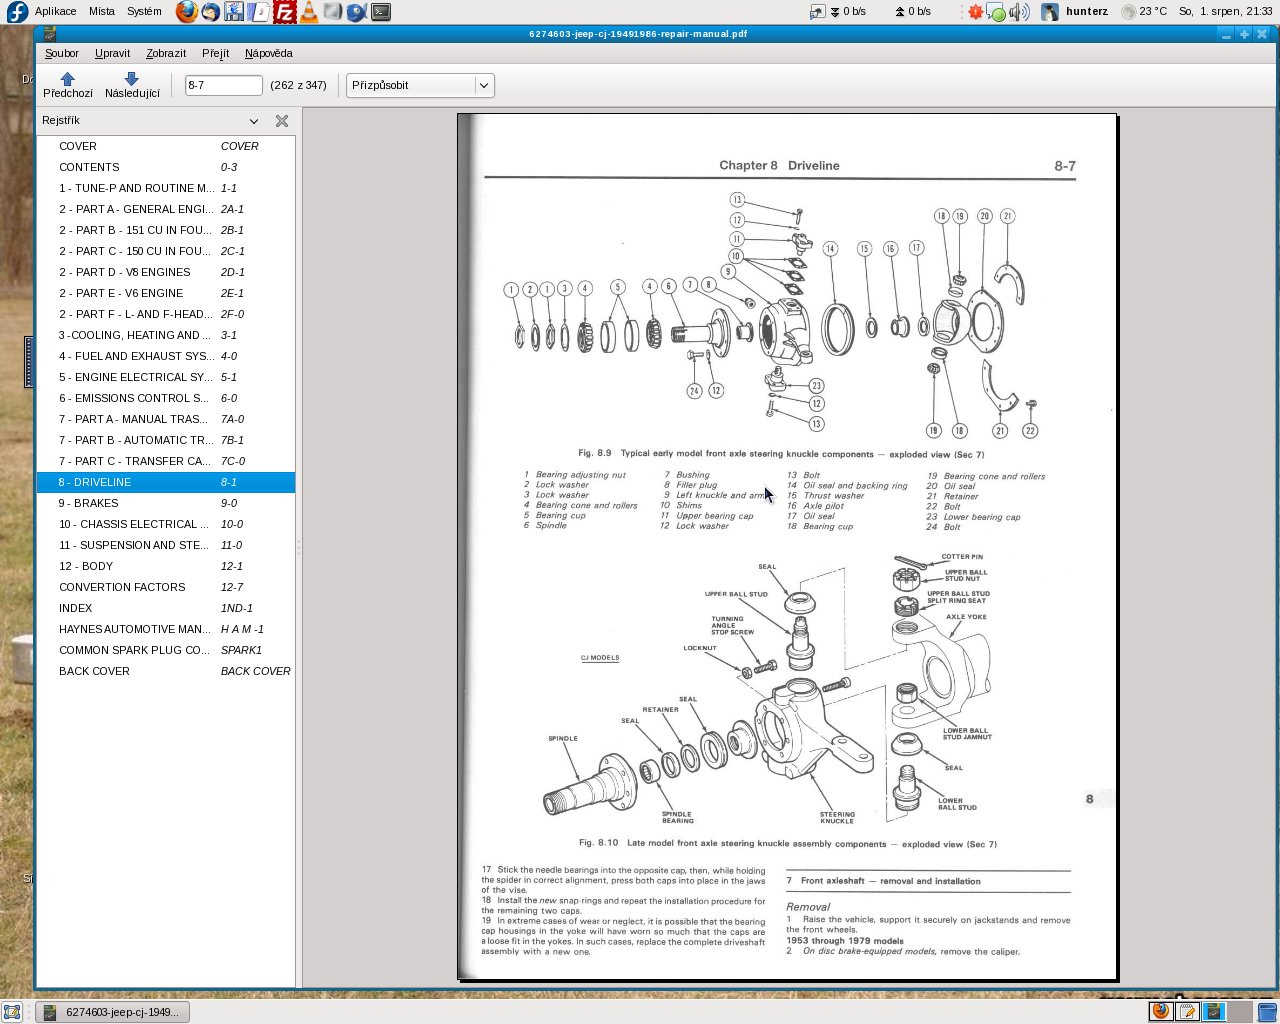Image resolution: width=1280 pixels, height=1024 pixels.
Task: Select 12 - BODY in the index
Action: pos(166,566)
